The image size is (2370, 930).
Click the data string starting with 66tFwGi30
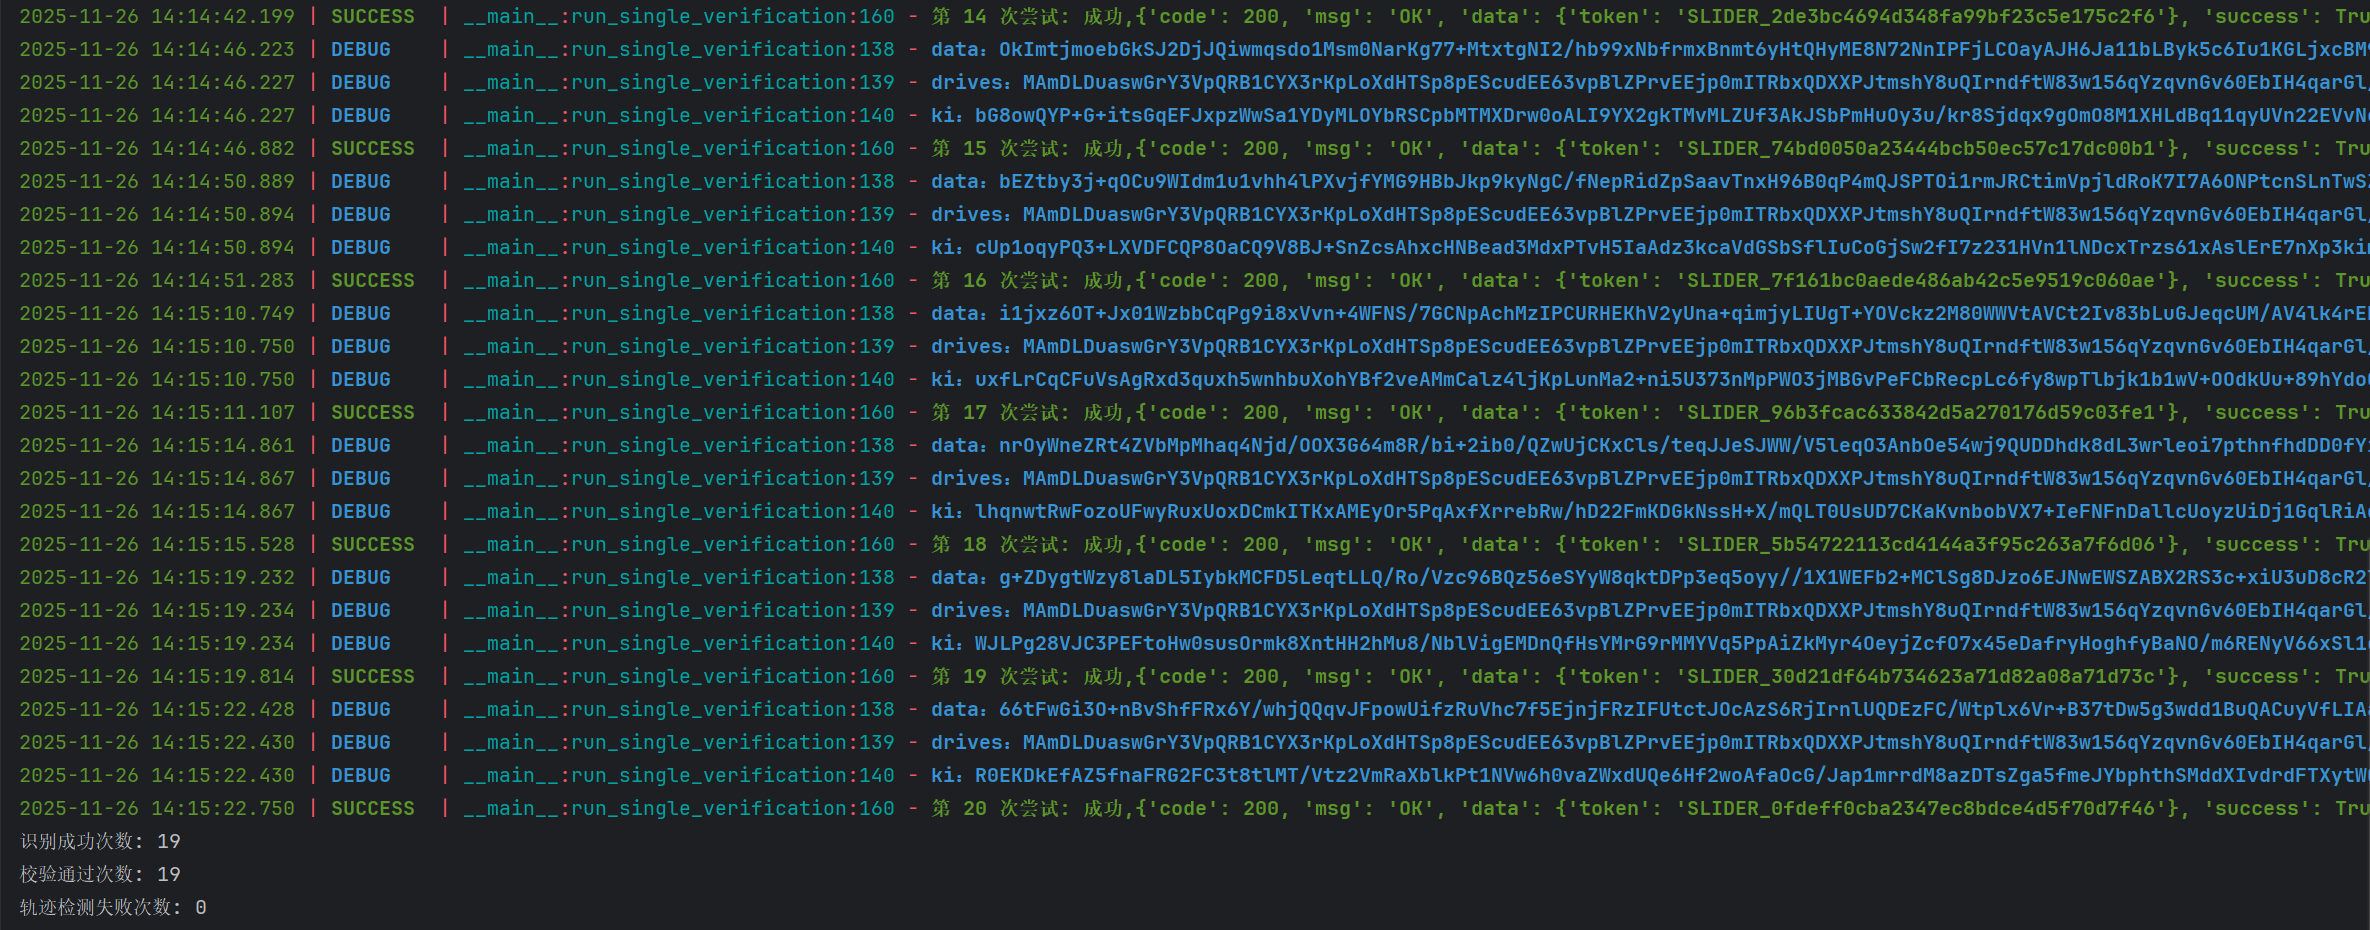tap(1680, 710)
